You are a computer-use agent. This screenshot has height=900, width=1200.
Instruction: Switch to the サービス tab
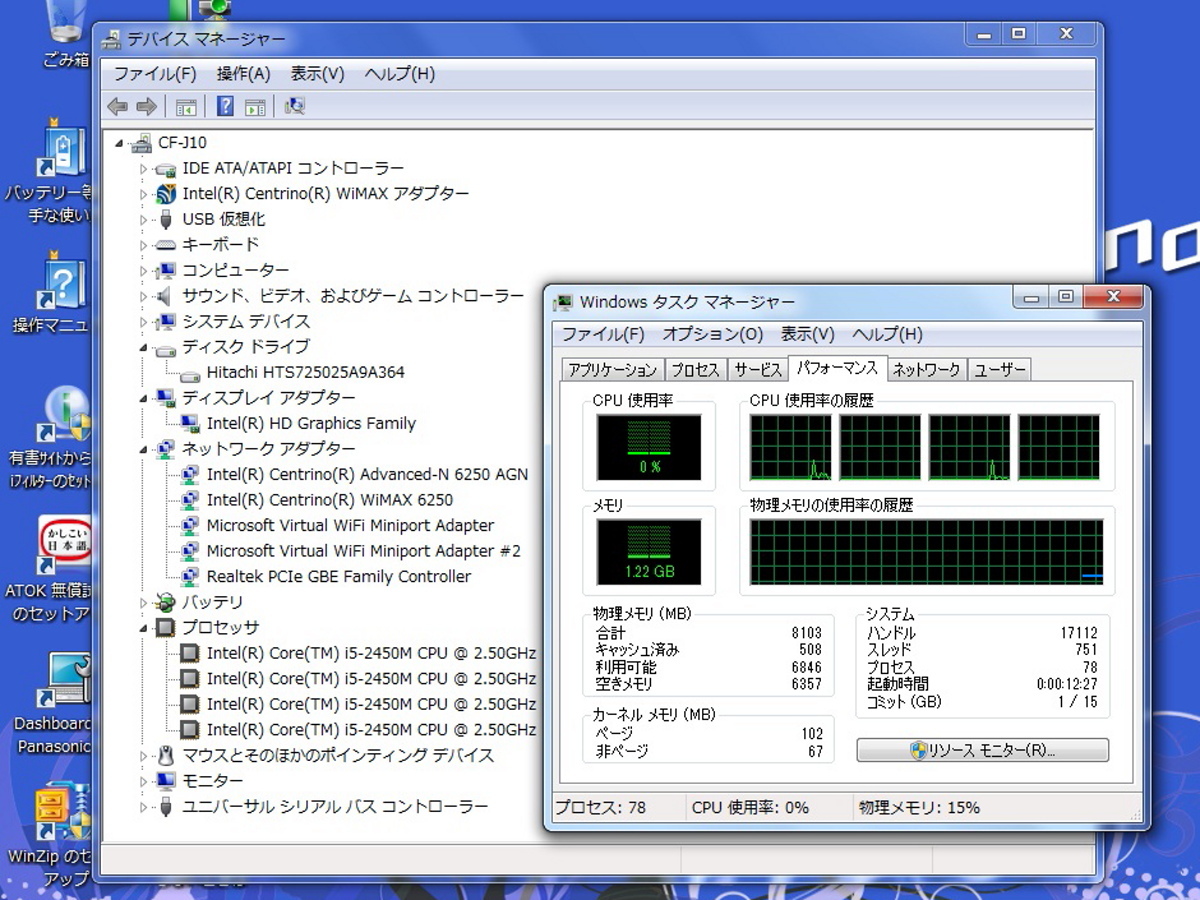point(757,370)
